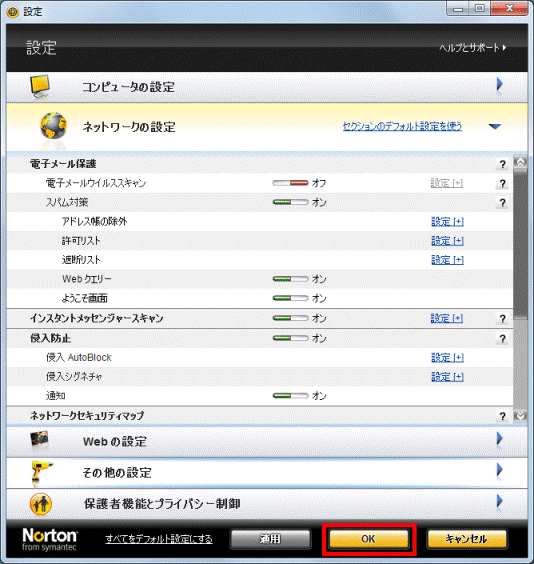
Task: Turn on 電子メールウイルススキャン switch
Action: [x=290, y=183]
